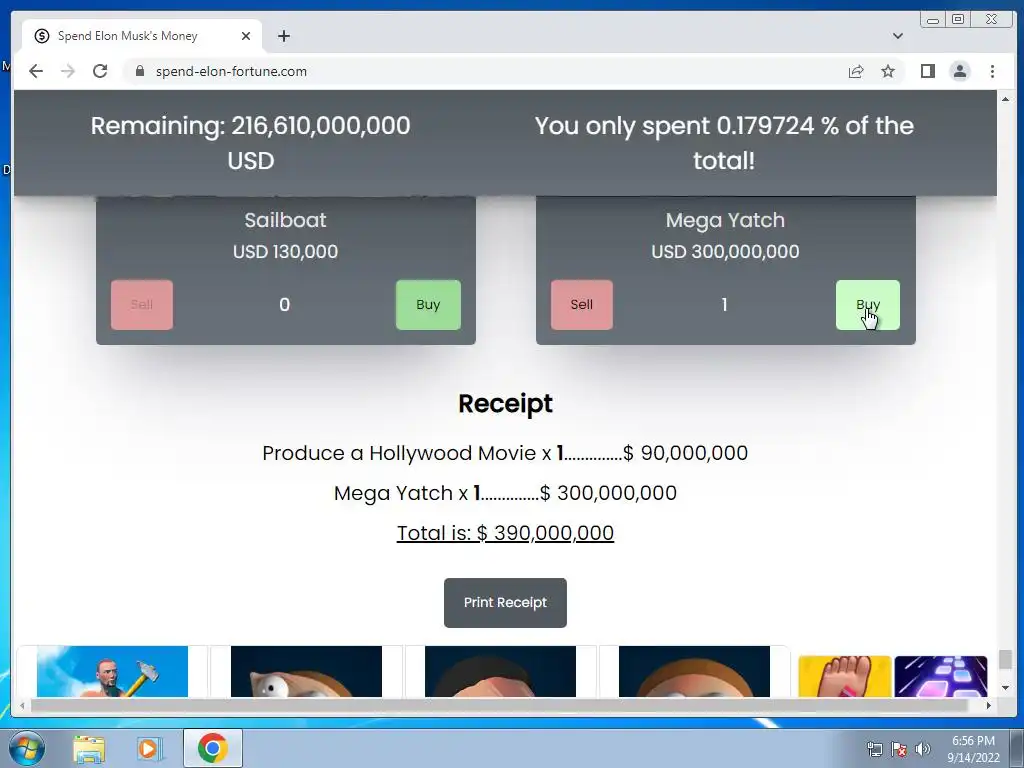Open the Action Center flag icon
Screen dimensions: 1024x768
[x=899, y=749]
